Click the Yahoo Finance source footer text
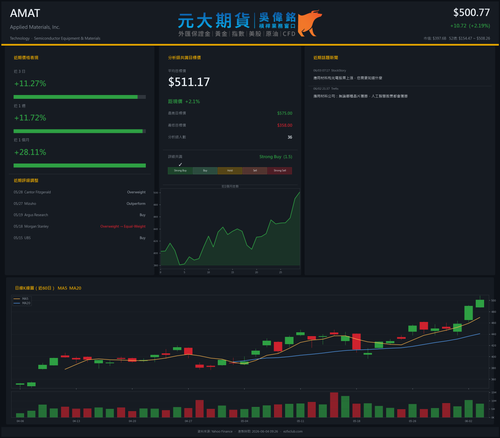 click(x=215, y=431)
